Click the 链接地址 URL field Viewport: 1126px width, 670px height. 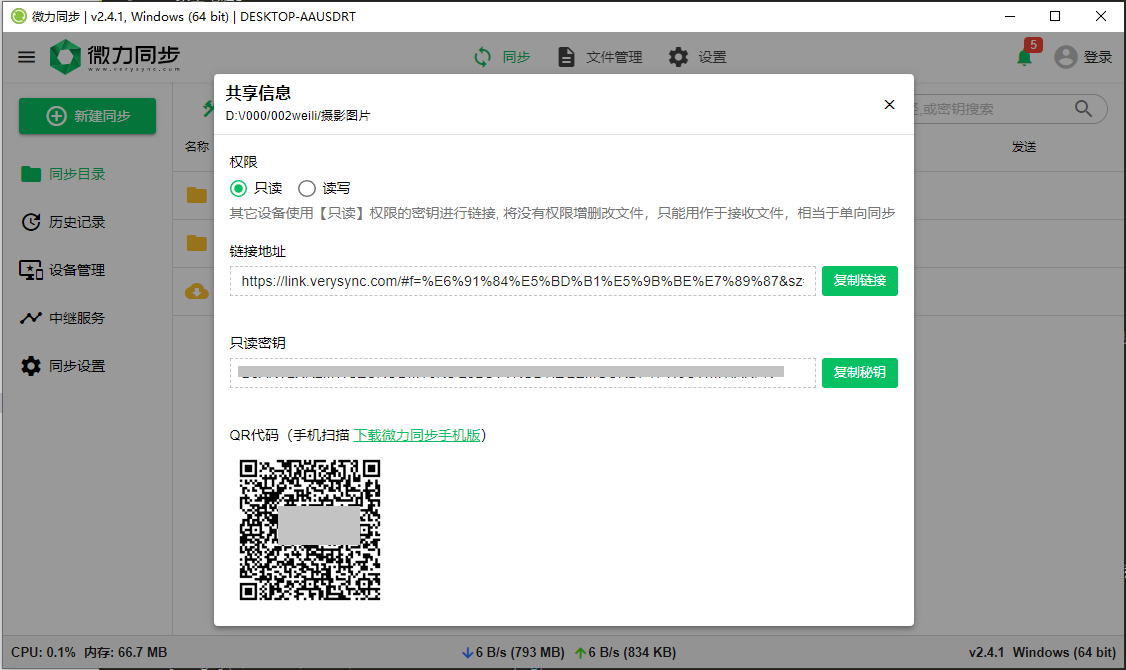pos(523,281)
